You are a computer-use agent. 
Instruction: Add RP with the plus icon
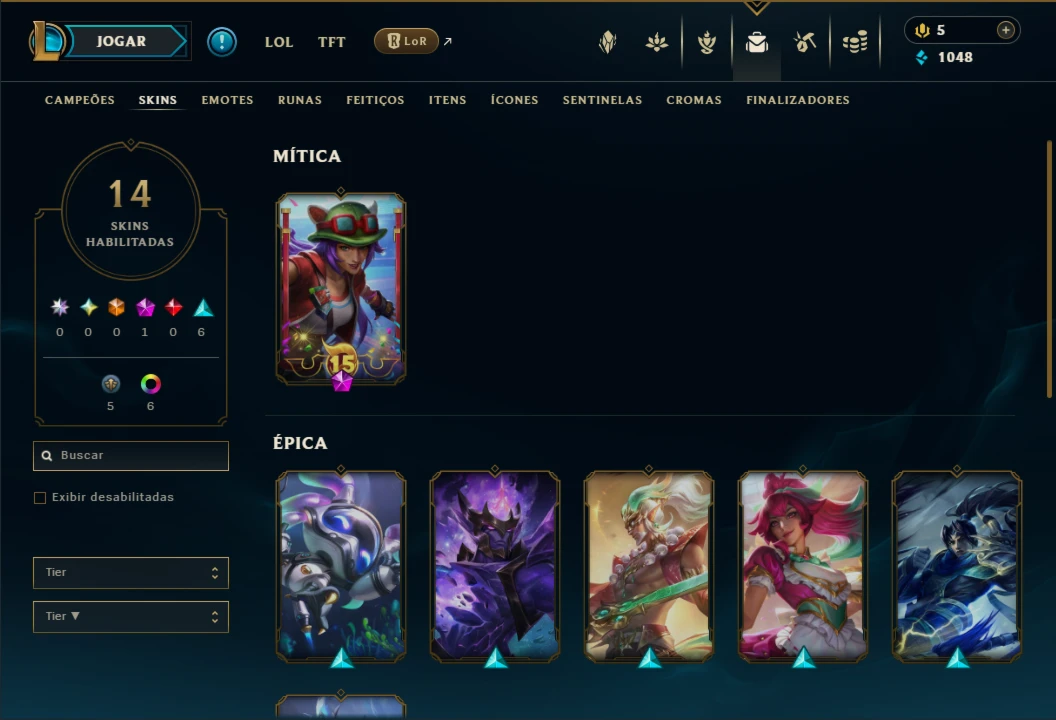[x=1005, y=30]
